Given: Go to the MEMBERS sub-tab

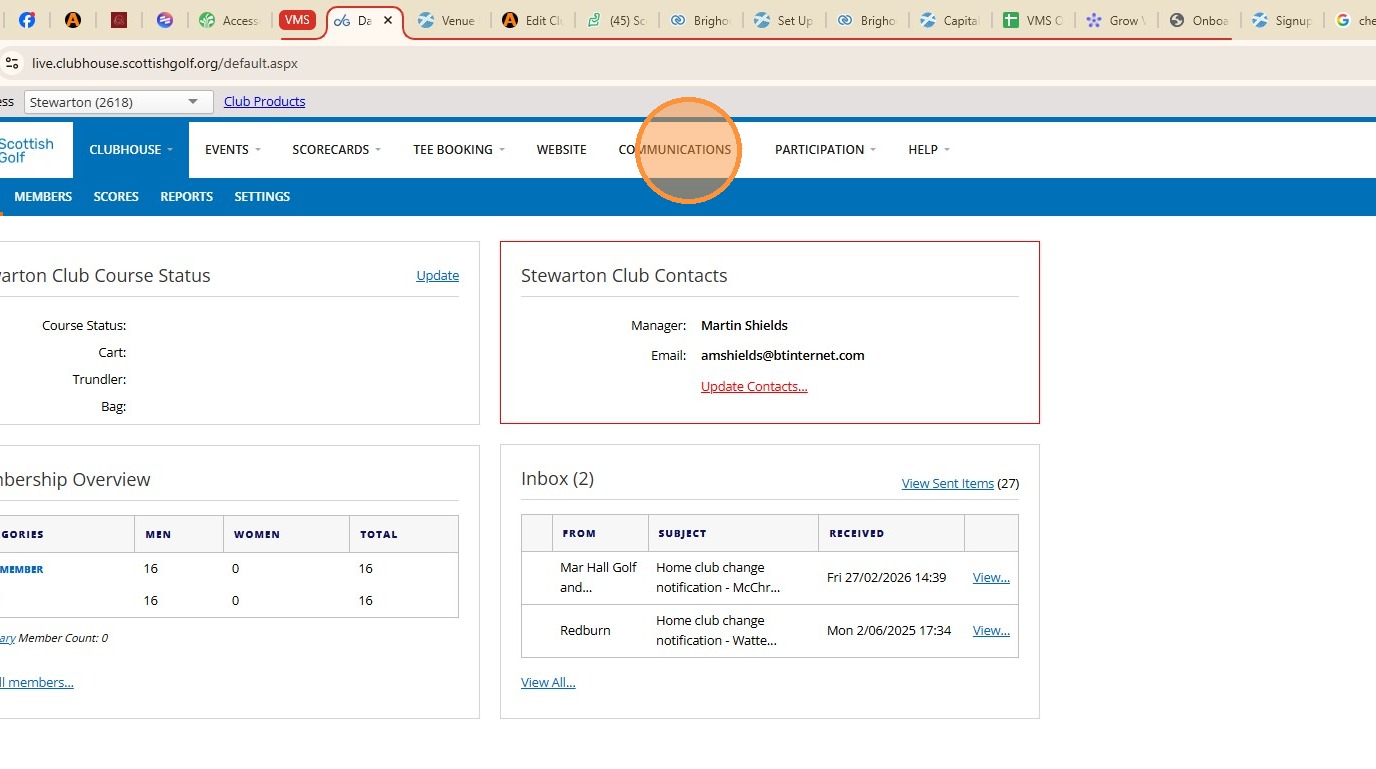Looking at the screenshot, I should (43, 197).
